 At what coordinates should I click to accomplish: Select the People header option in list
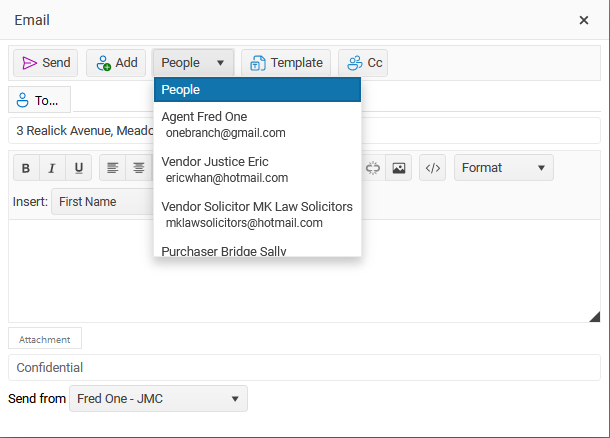click(257, 89)
